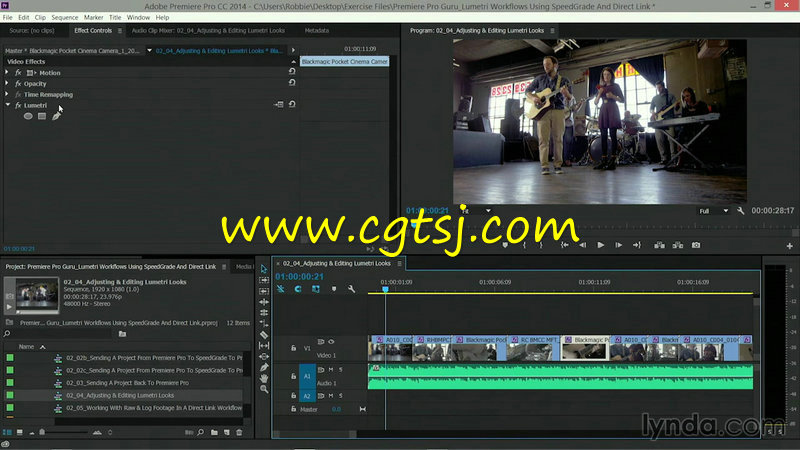Select the Hand tool
Screen dimensions: 800x450
[x=264, y=378]
